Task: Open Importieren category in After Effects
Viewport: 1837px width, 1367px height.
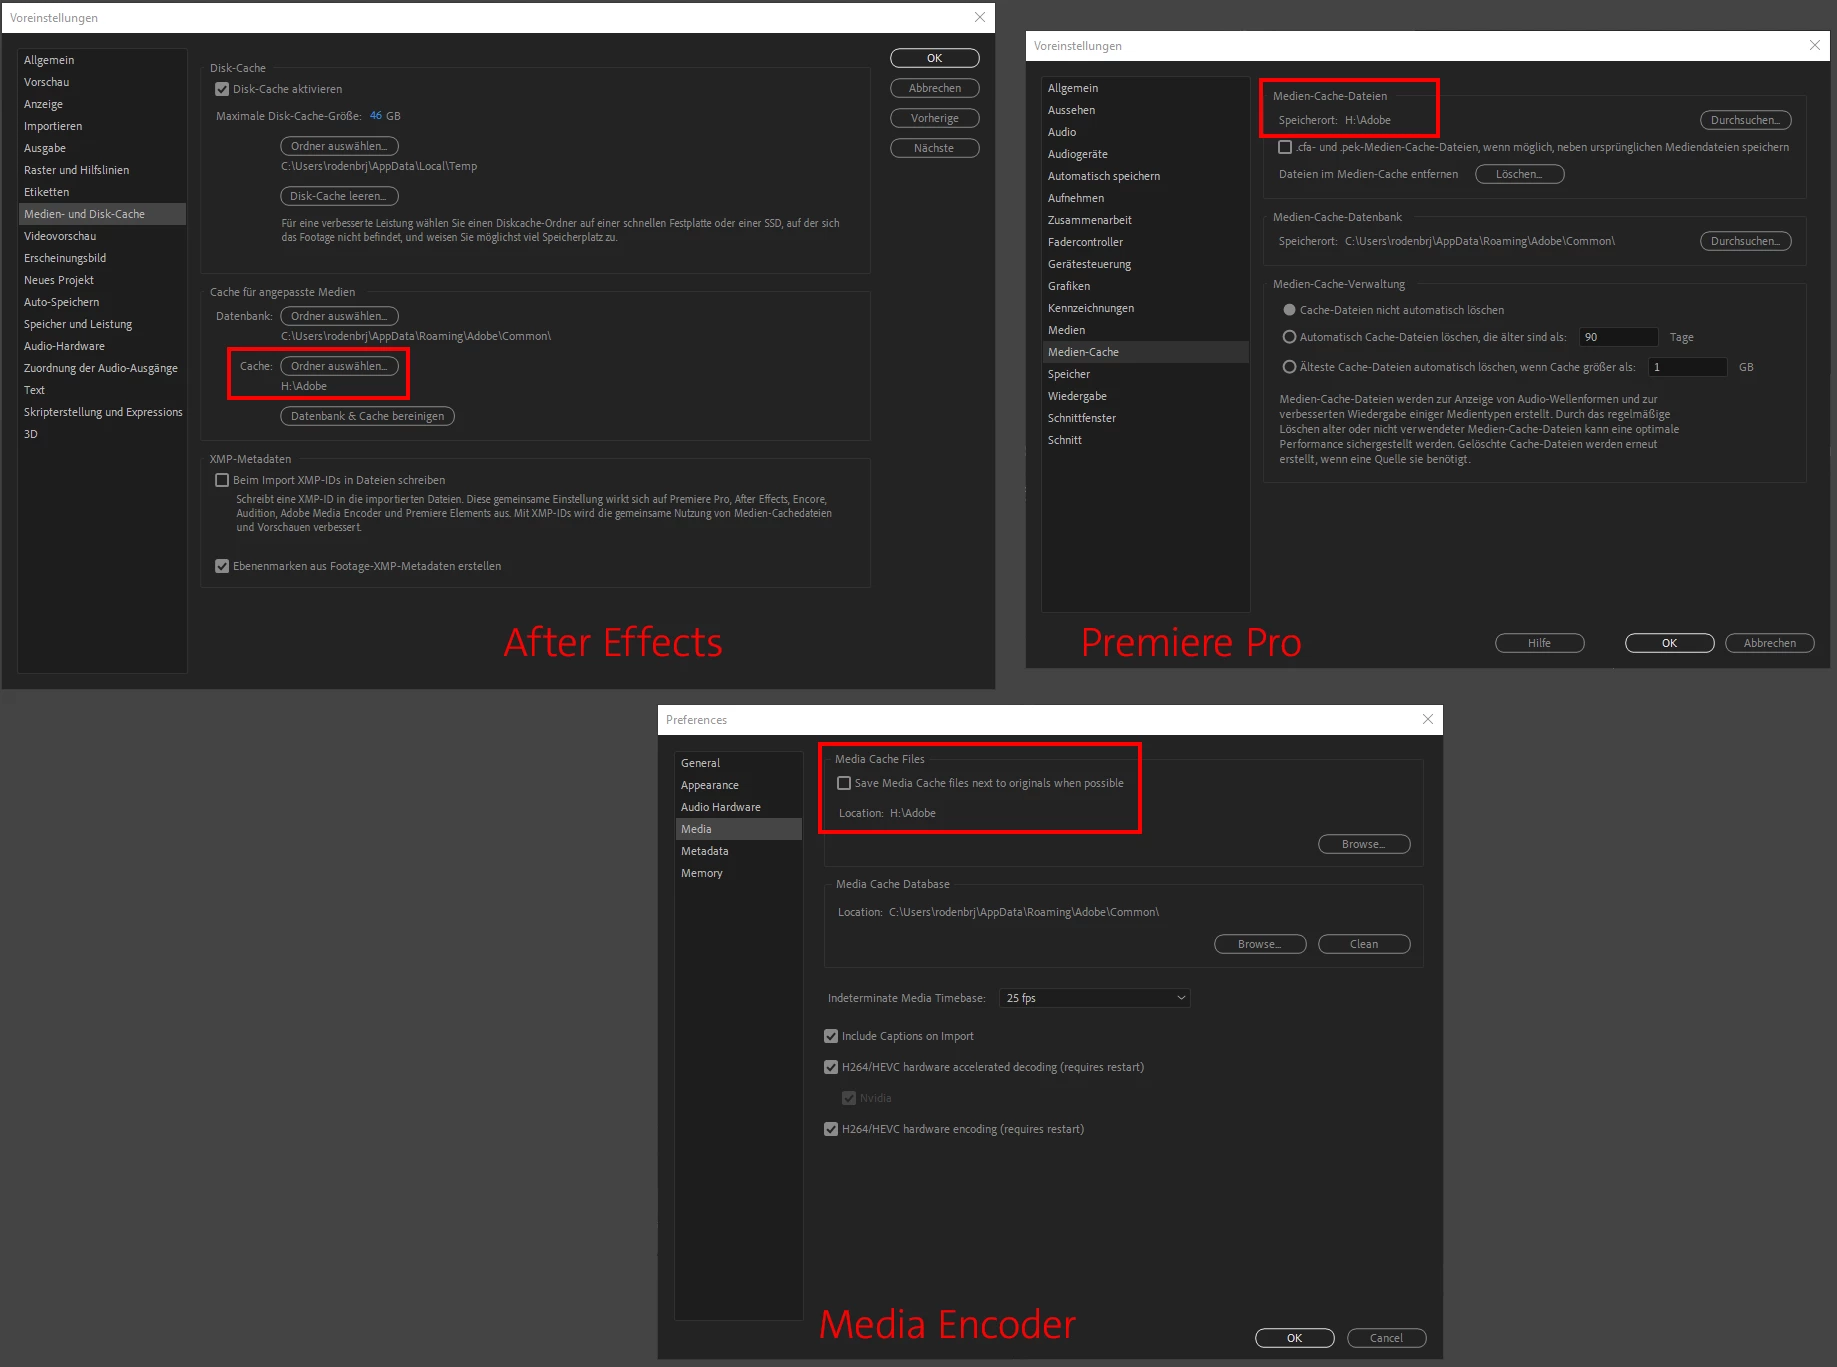Action: (102, 126)
